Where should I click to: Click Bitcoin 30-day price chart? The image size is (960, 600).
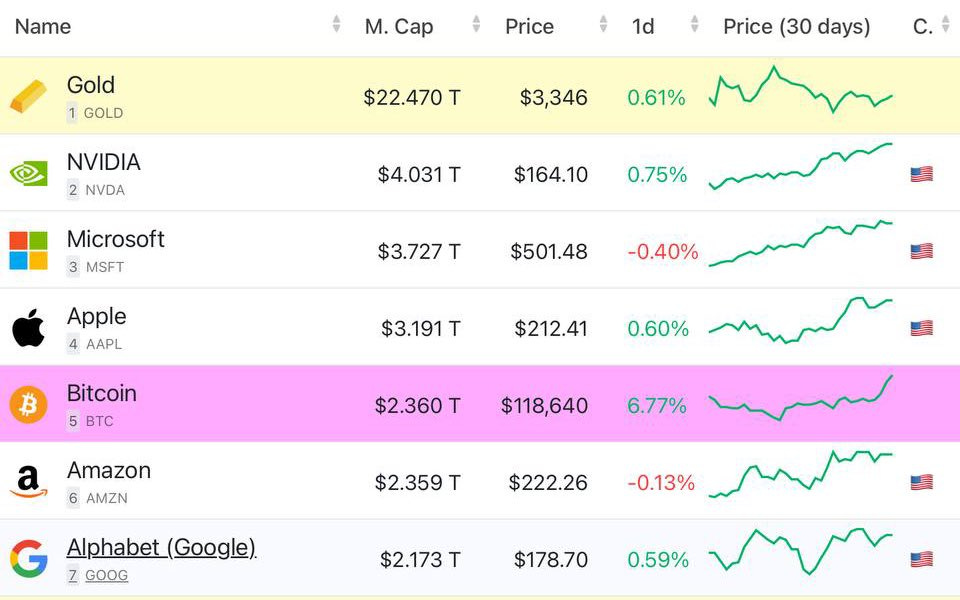[801, 397]
